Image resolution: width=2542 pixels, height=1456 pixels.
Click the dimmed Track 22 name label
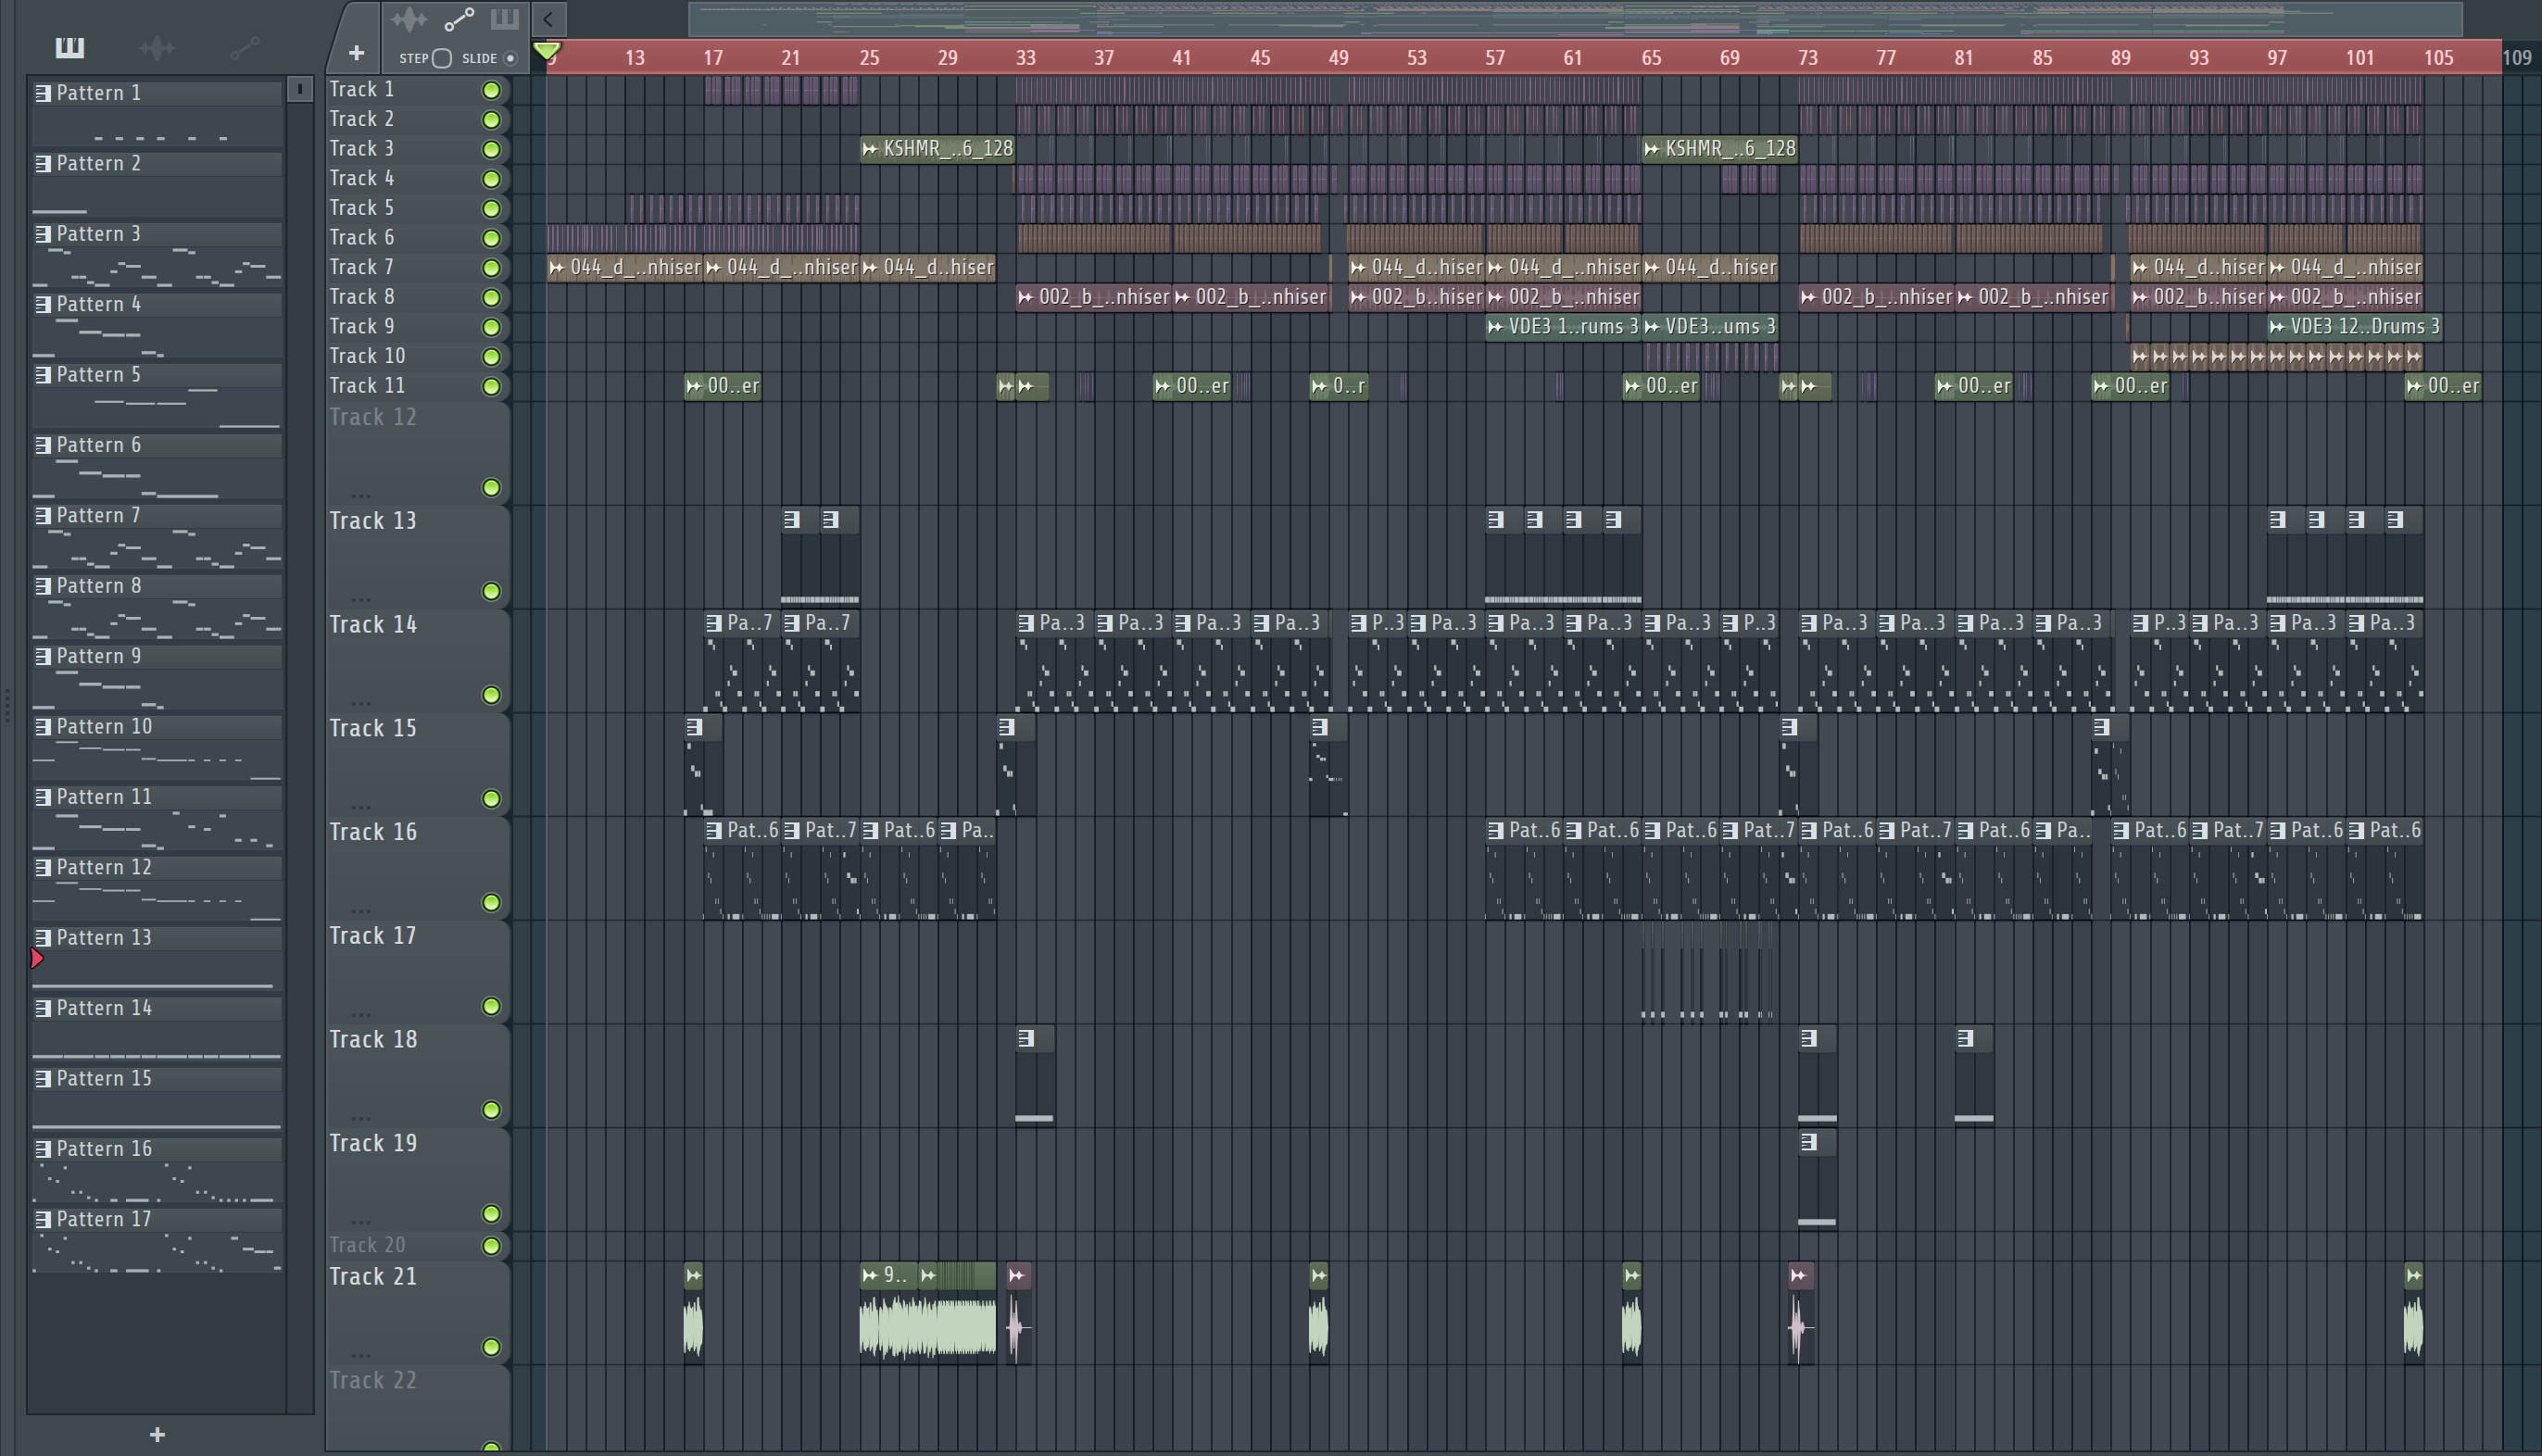372,1380
